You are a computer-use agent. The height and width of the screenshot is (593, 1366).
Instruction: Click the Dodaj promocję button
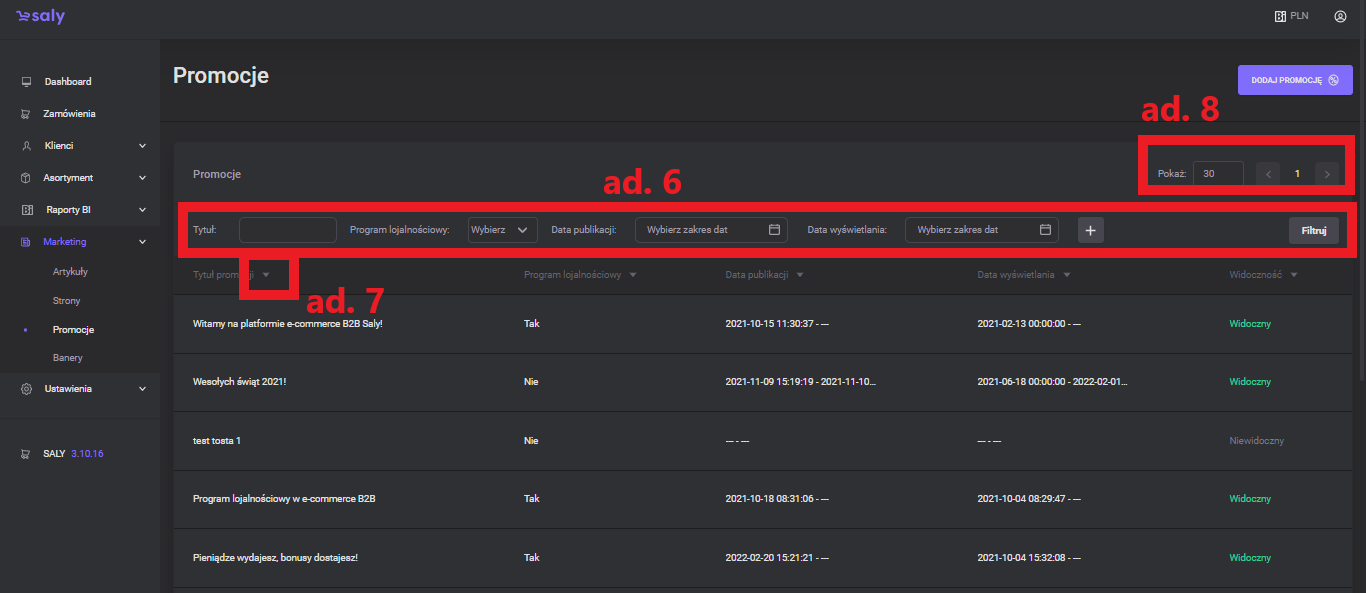tap(1294, 80)
